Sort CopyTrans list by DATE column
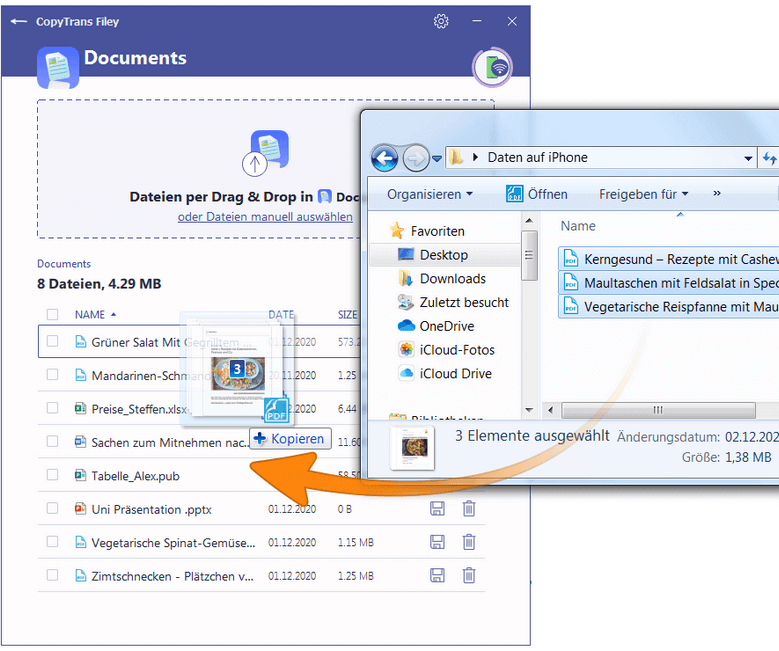 281,315
